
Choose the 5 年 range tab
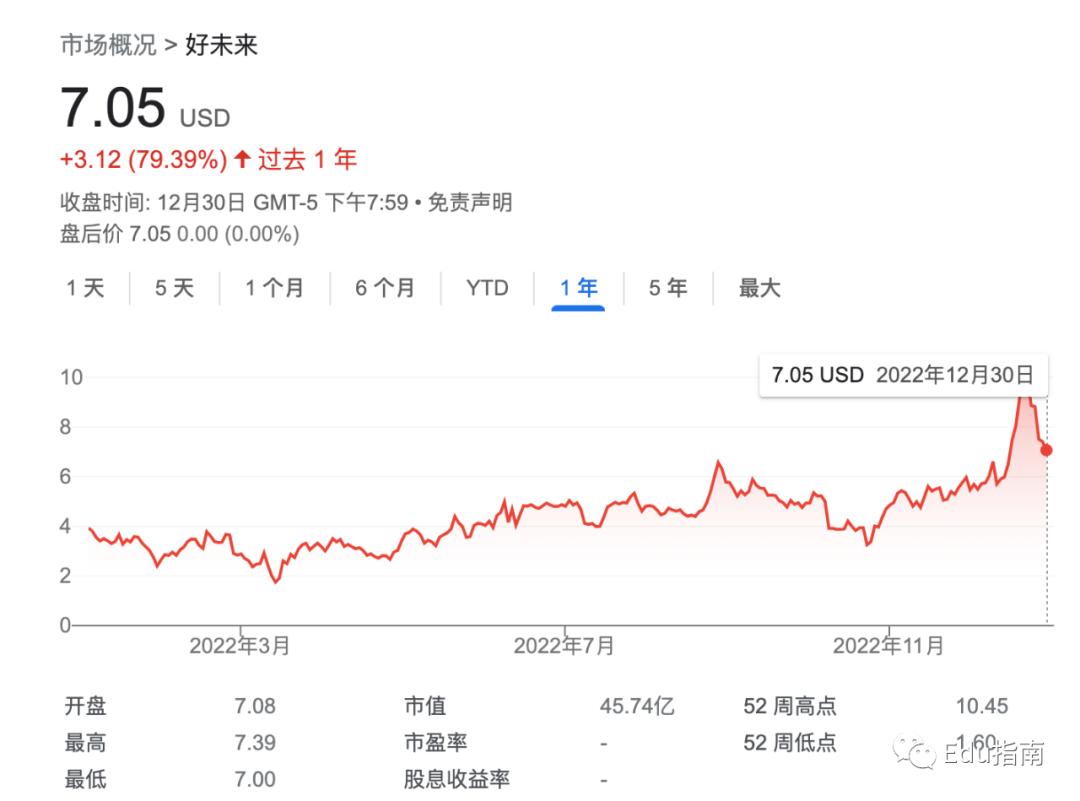(668, 288)
